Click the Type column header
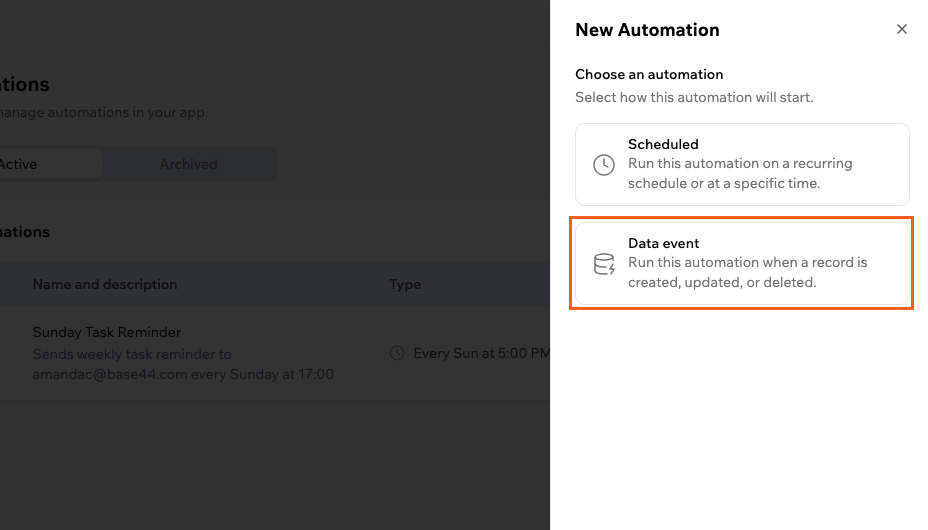Viewport: 928px width, 530px height. [405, 285]
